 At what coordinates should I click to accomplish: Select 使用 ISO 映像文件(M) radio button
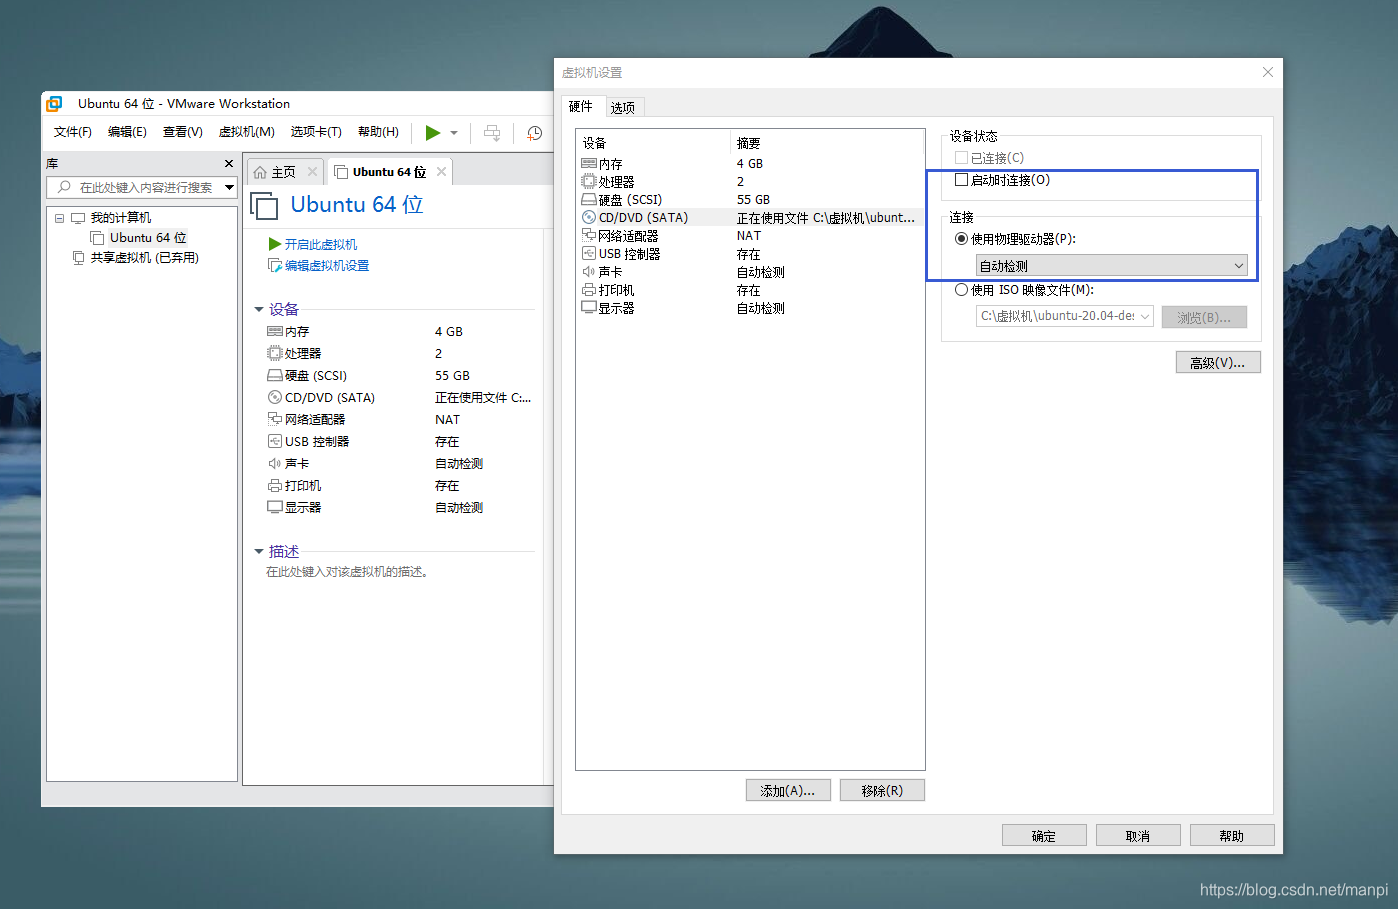click(x=962, y=290)
